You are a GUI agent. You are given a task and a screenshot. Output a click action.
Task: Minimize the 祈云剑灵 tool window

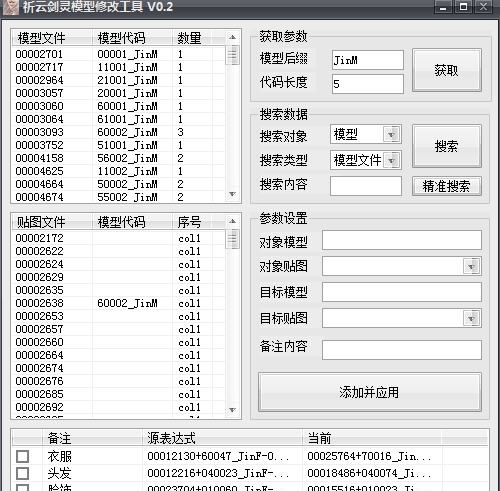[443, 7]
